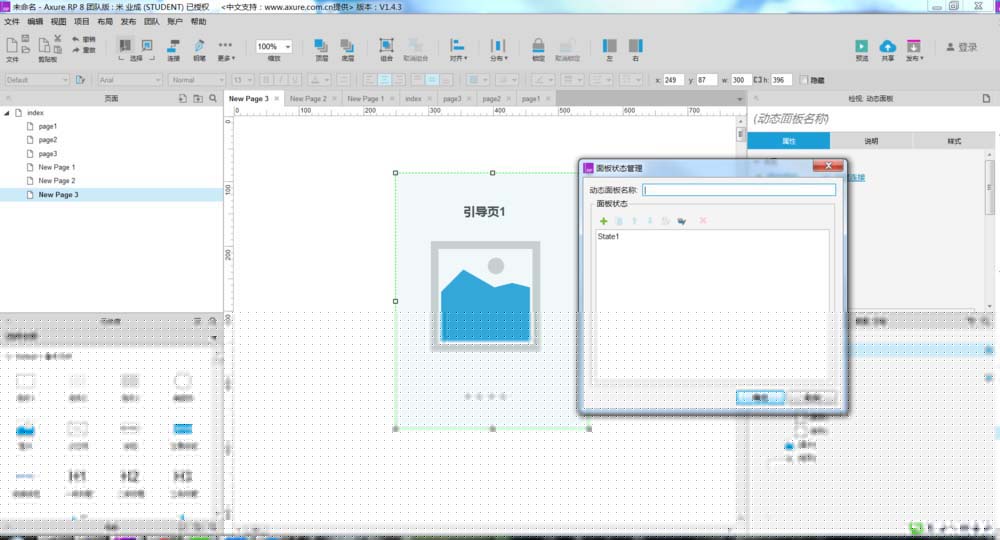Open the 视图 menu
Image resolution: width=1000 pixels, height=540 pixels.
pos(58,22)
